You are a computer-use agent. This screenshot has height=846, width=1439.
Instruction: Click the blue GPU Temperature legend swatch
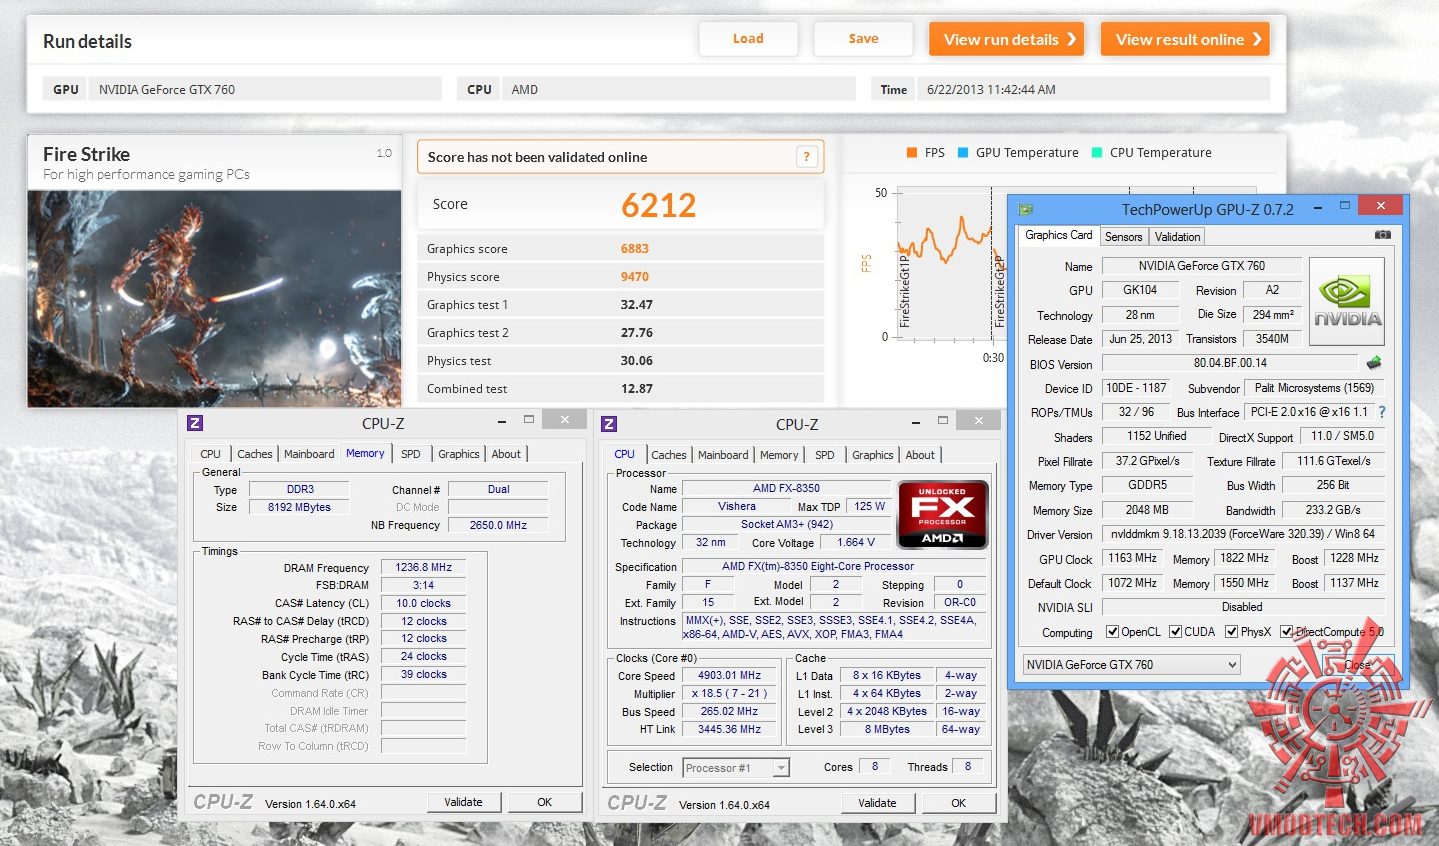coord(963,152)
